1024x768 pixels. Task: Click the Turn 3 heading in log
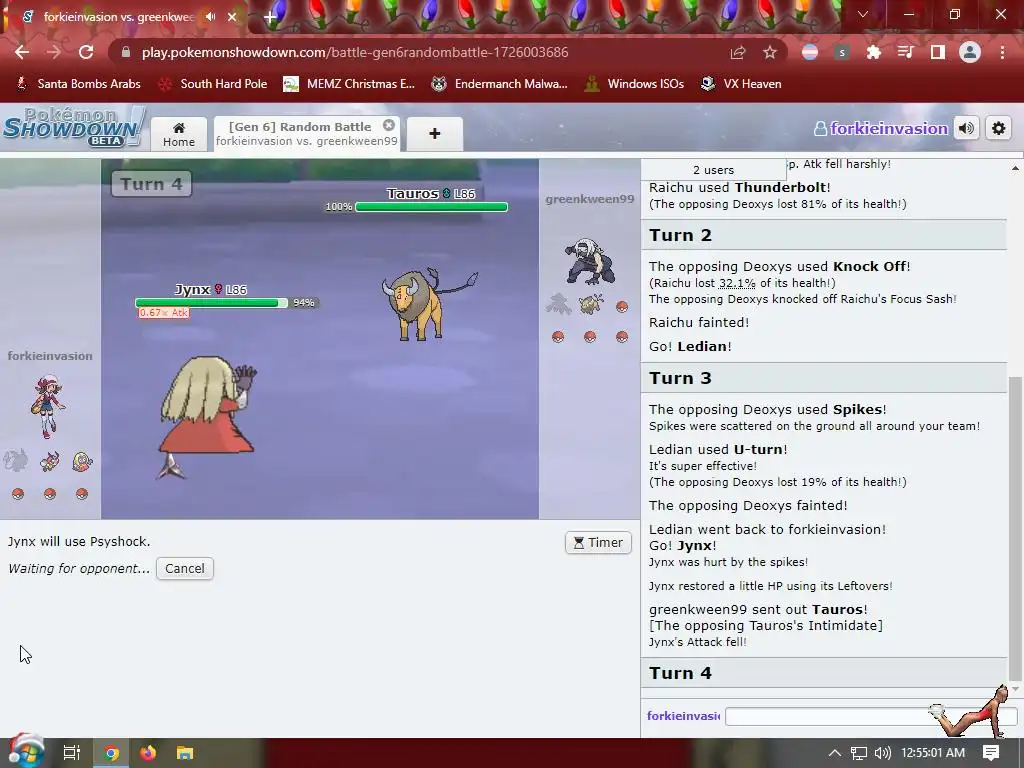click(680, 378)
